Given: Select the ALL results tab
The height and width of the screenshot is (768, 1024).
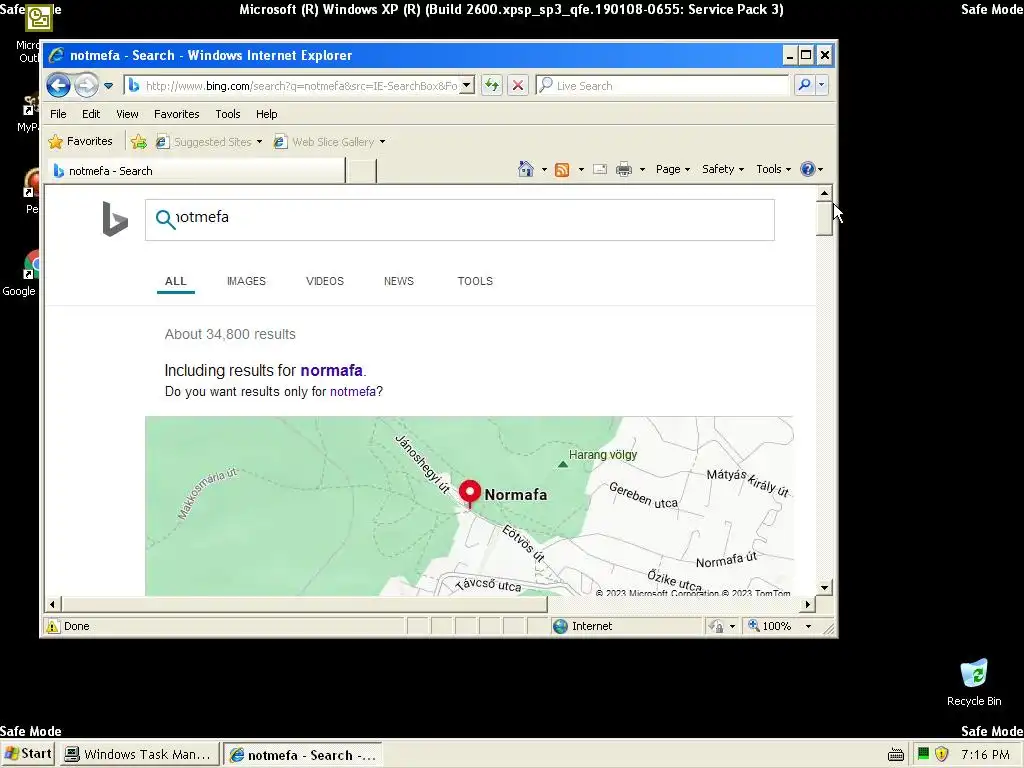Looking at the screenshot, I should click(x=176, y=281).
